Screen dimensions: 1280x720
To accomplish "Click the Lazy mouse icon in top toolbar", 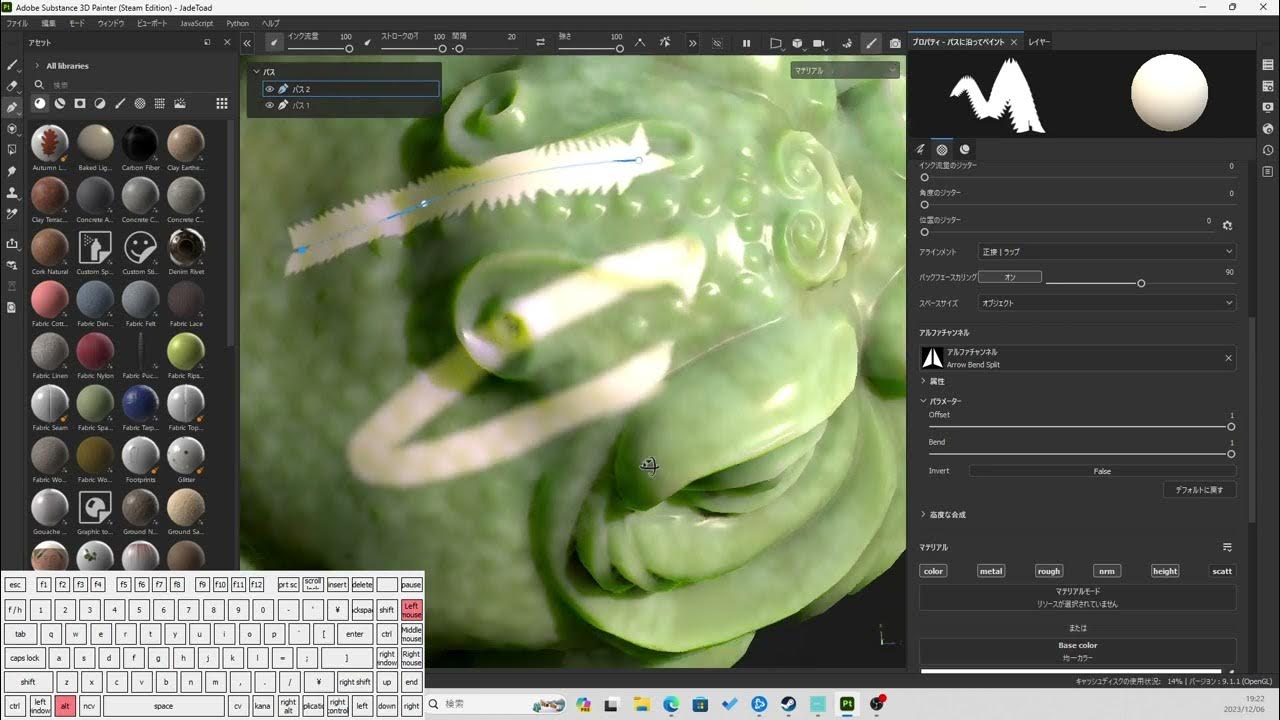I will pos(665,43).
